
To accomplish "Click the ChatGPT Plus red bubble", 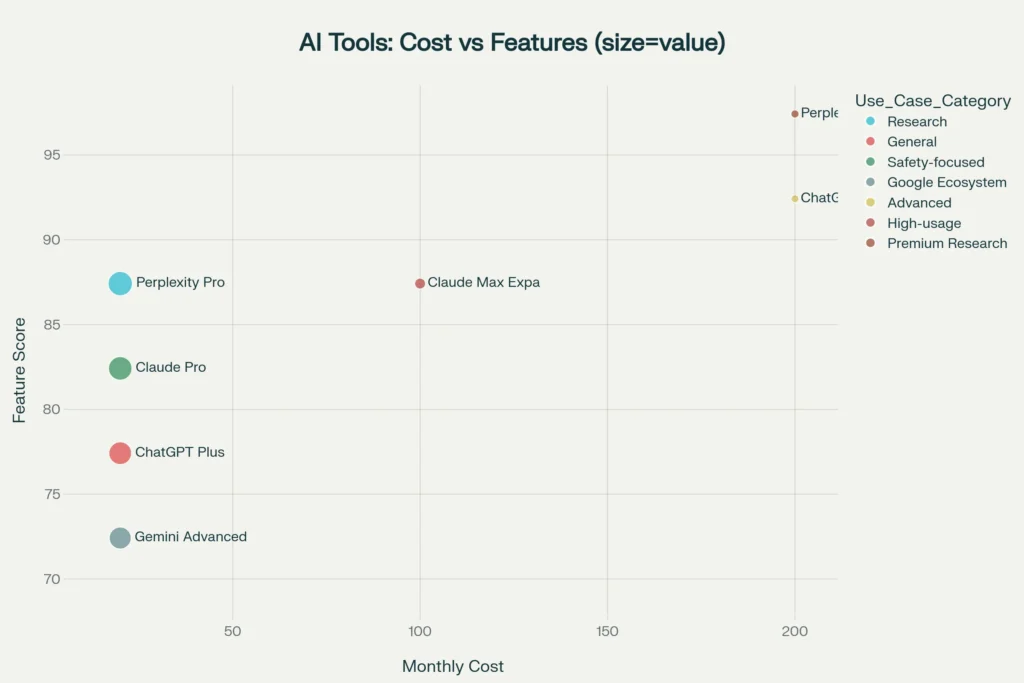I will [x=120, y=453].
